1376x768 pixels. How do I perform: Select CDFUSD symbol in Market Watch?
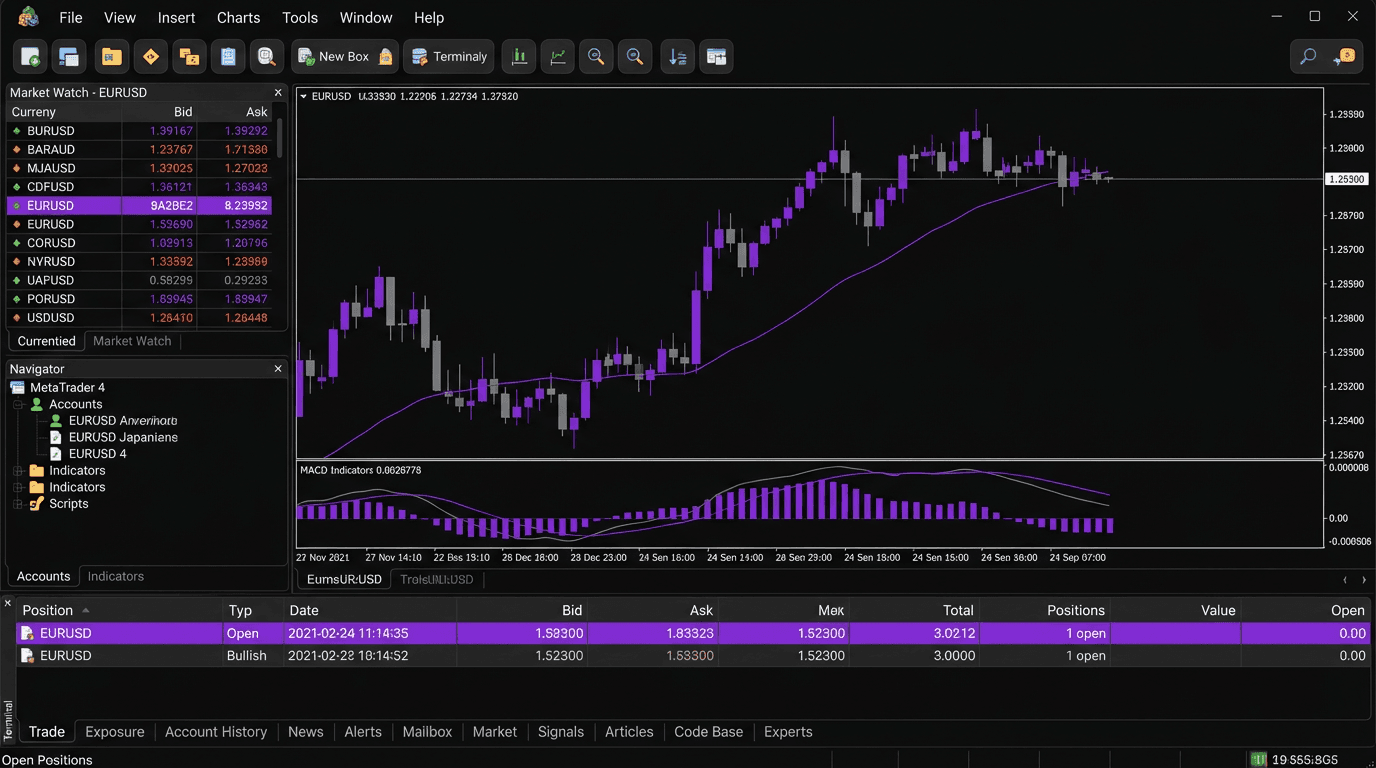(51, 187)
